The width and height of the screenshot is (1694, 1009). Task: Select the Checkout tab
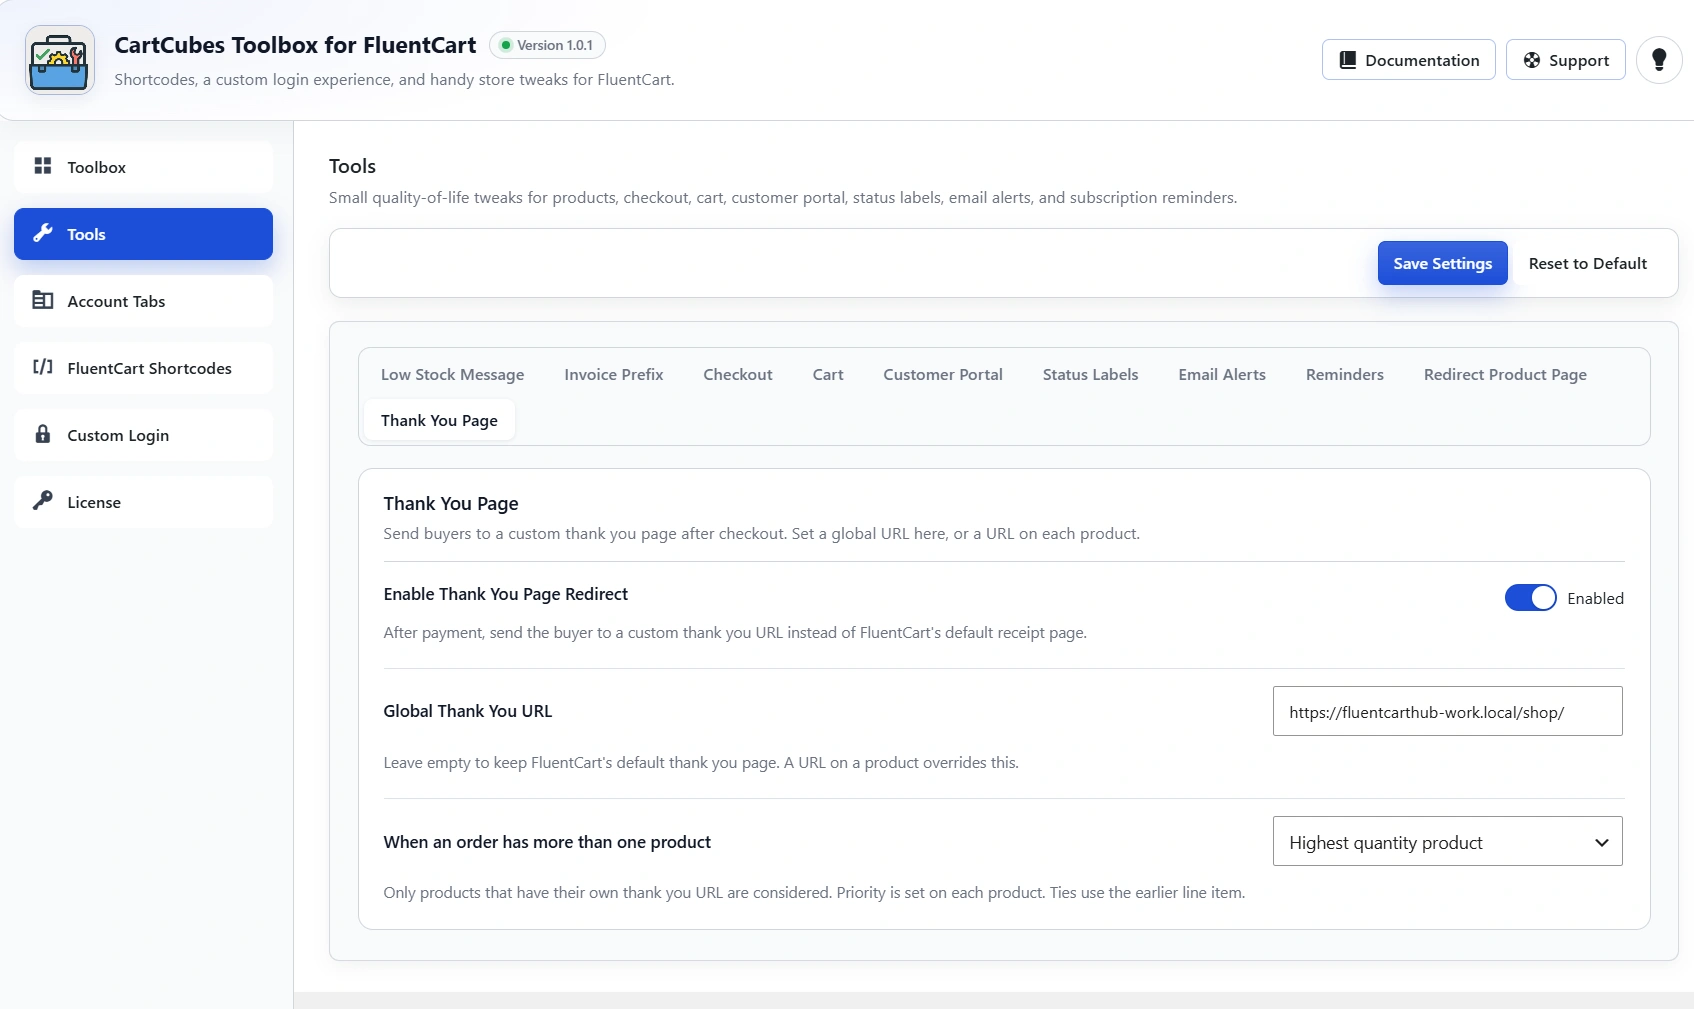pyautogui.click(x=738, y=375)
